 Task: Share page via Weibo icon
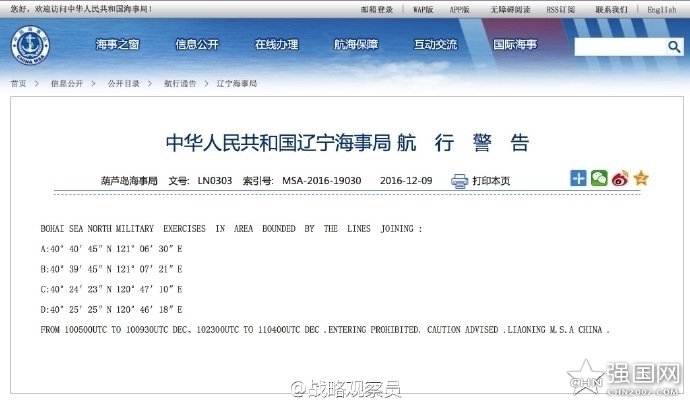tap(620, 178)
